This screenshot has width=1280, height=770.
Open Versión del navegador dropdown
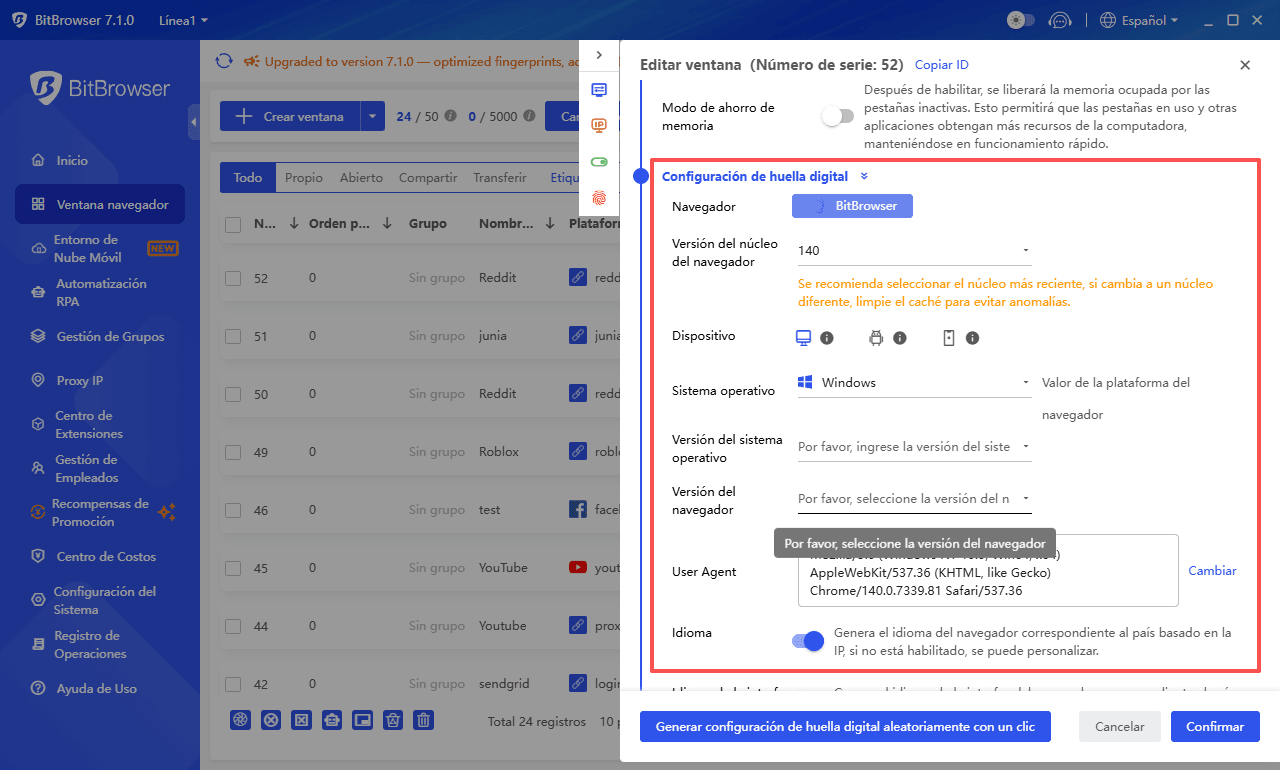tap(914, 498)
